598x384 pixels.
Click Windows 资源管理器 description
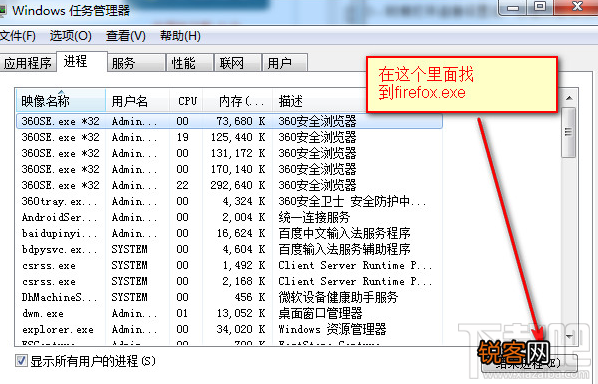pos(332,329)
